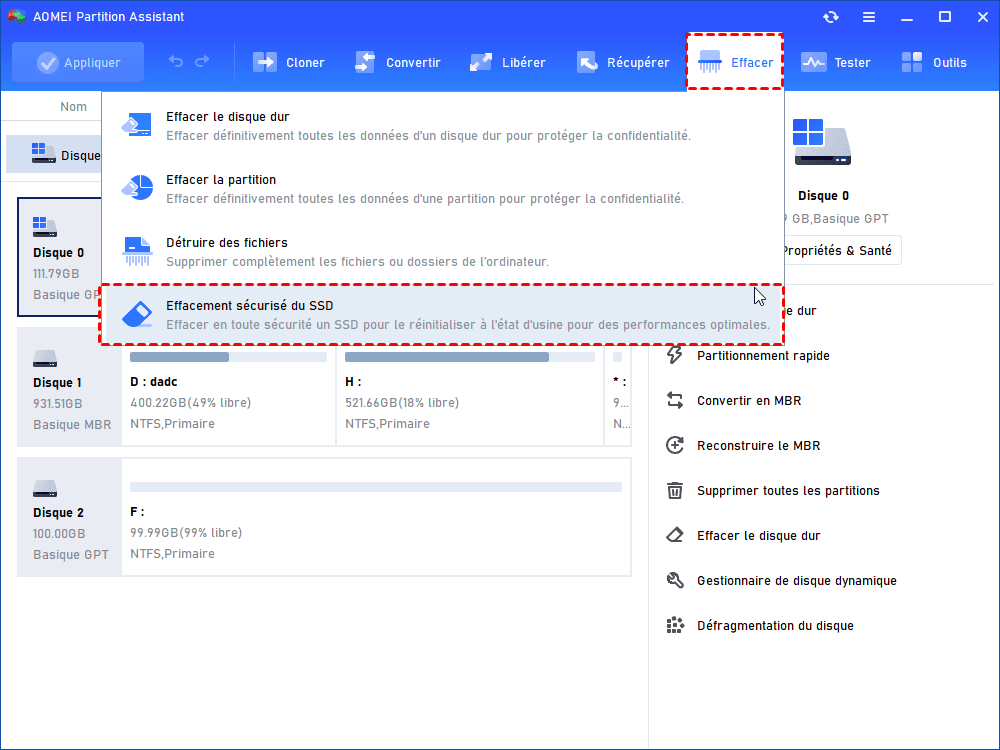Click the Défragmentation du disque icon
1000x750 pixels.
(676, 625)
